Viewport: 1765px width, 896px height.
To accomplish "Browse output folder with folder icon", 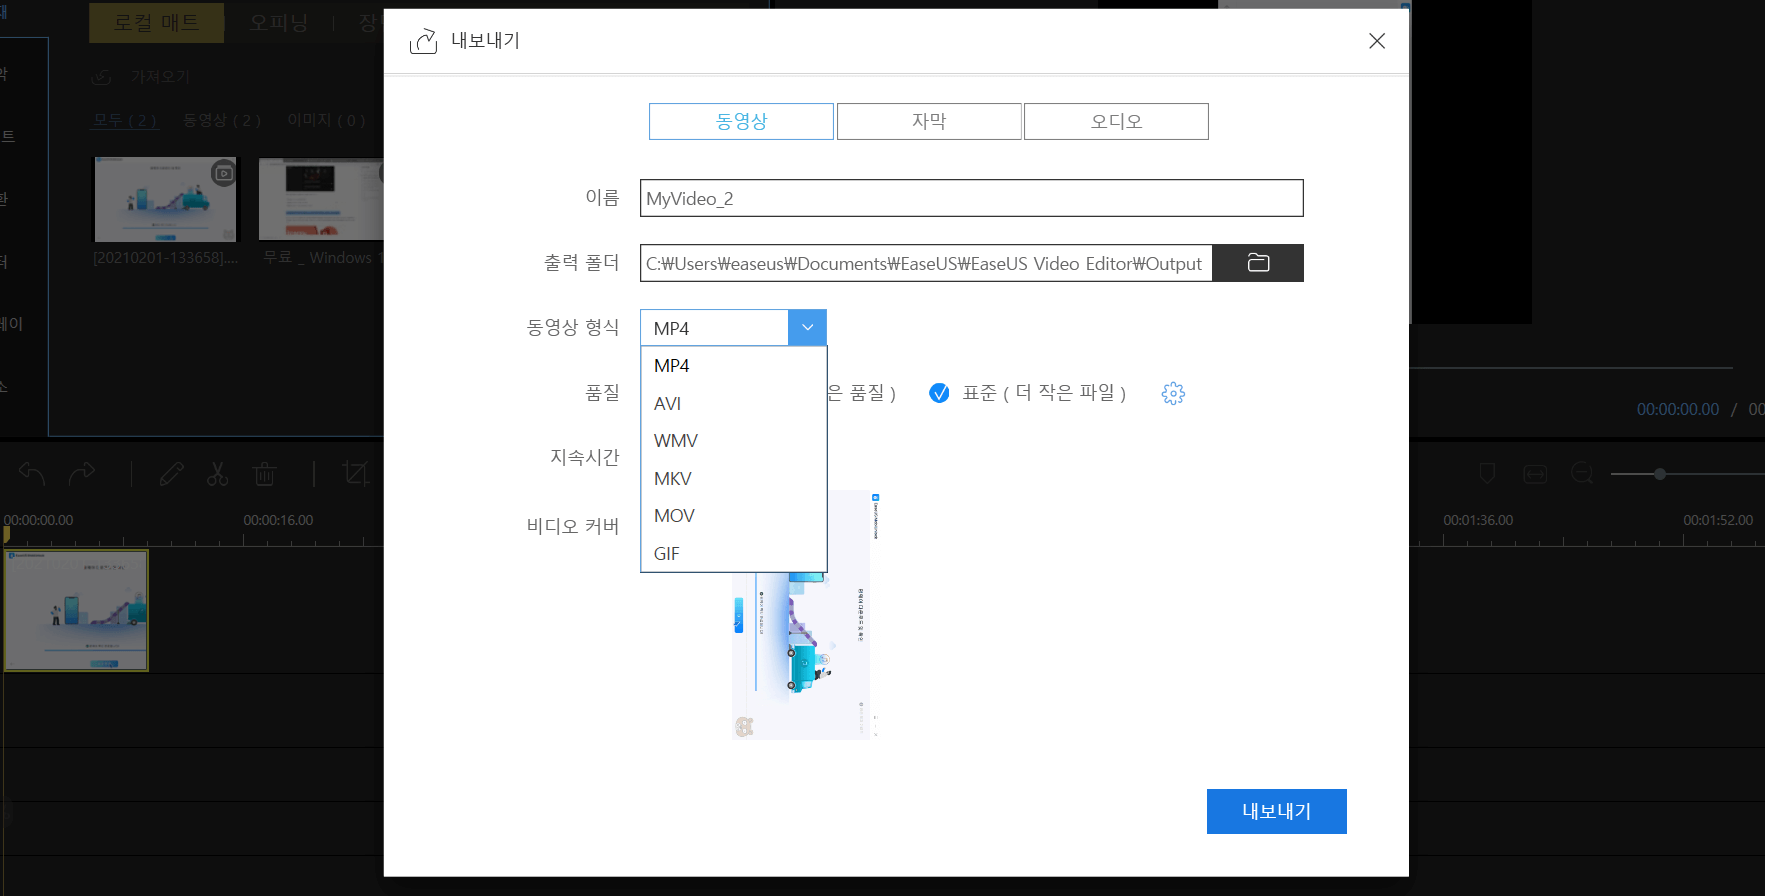I will tap(1258, 263).
